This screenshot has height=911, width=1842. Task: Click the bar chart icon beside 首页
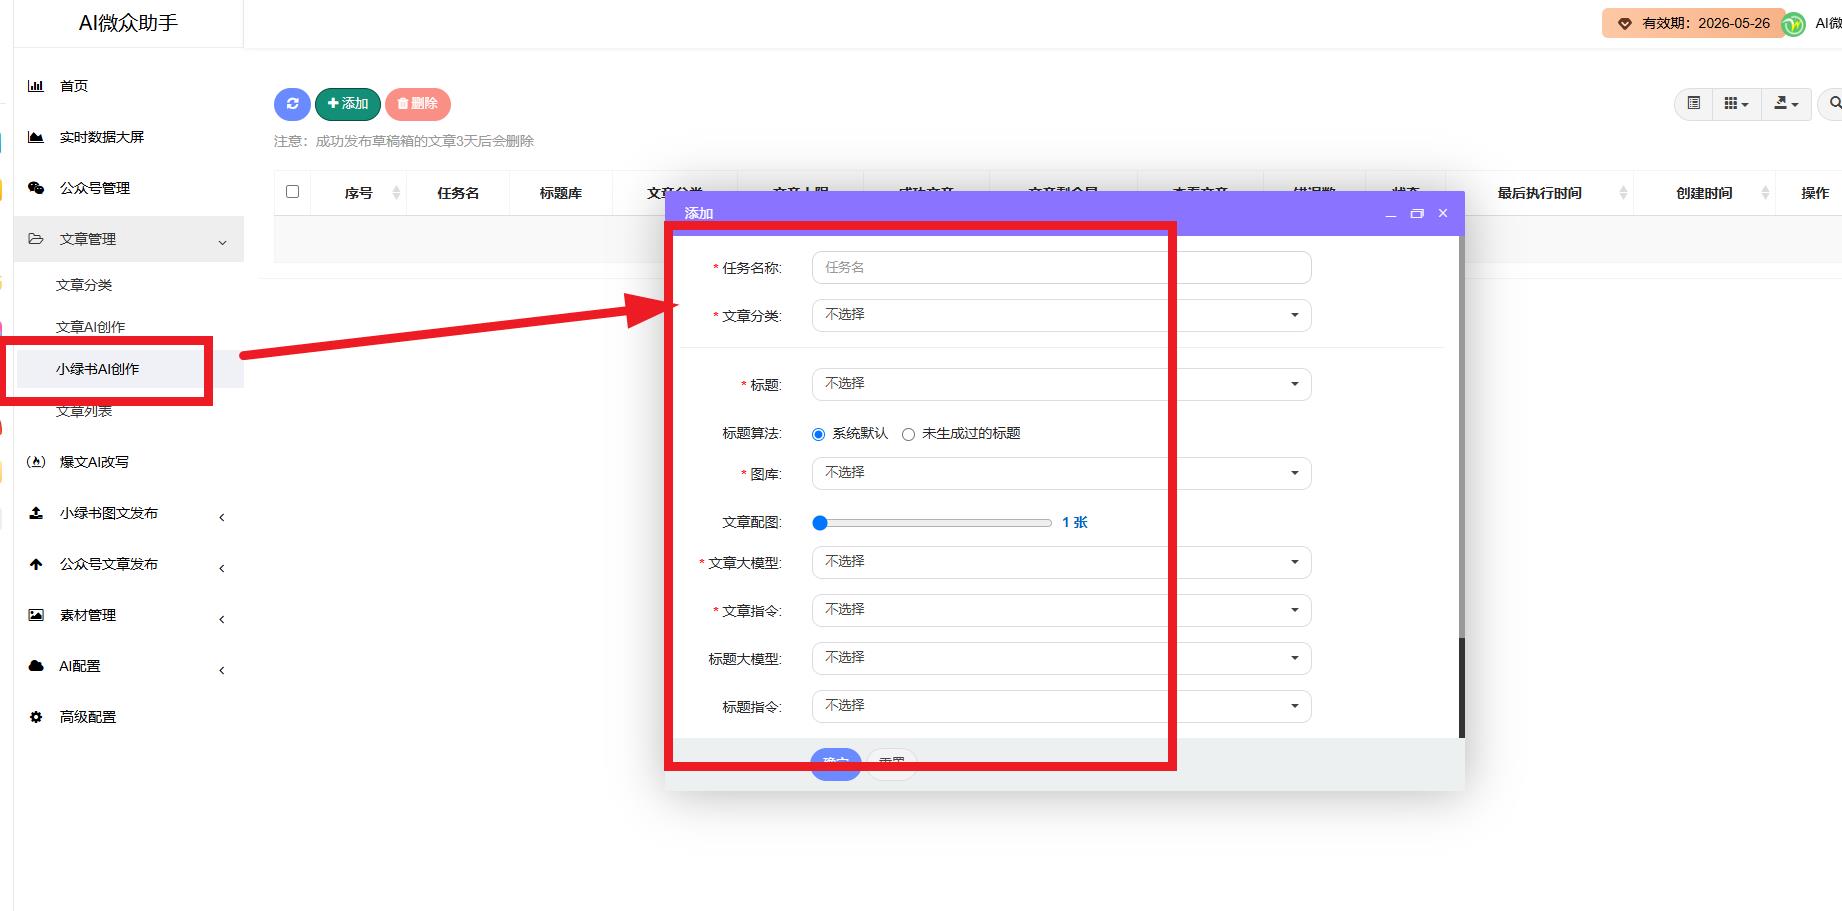click(x=36, y=86)
